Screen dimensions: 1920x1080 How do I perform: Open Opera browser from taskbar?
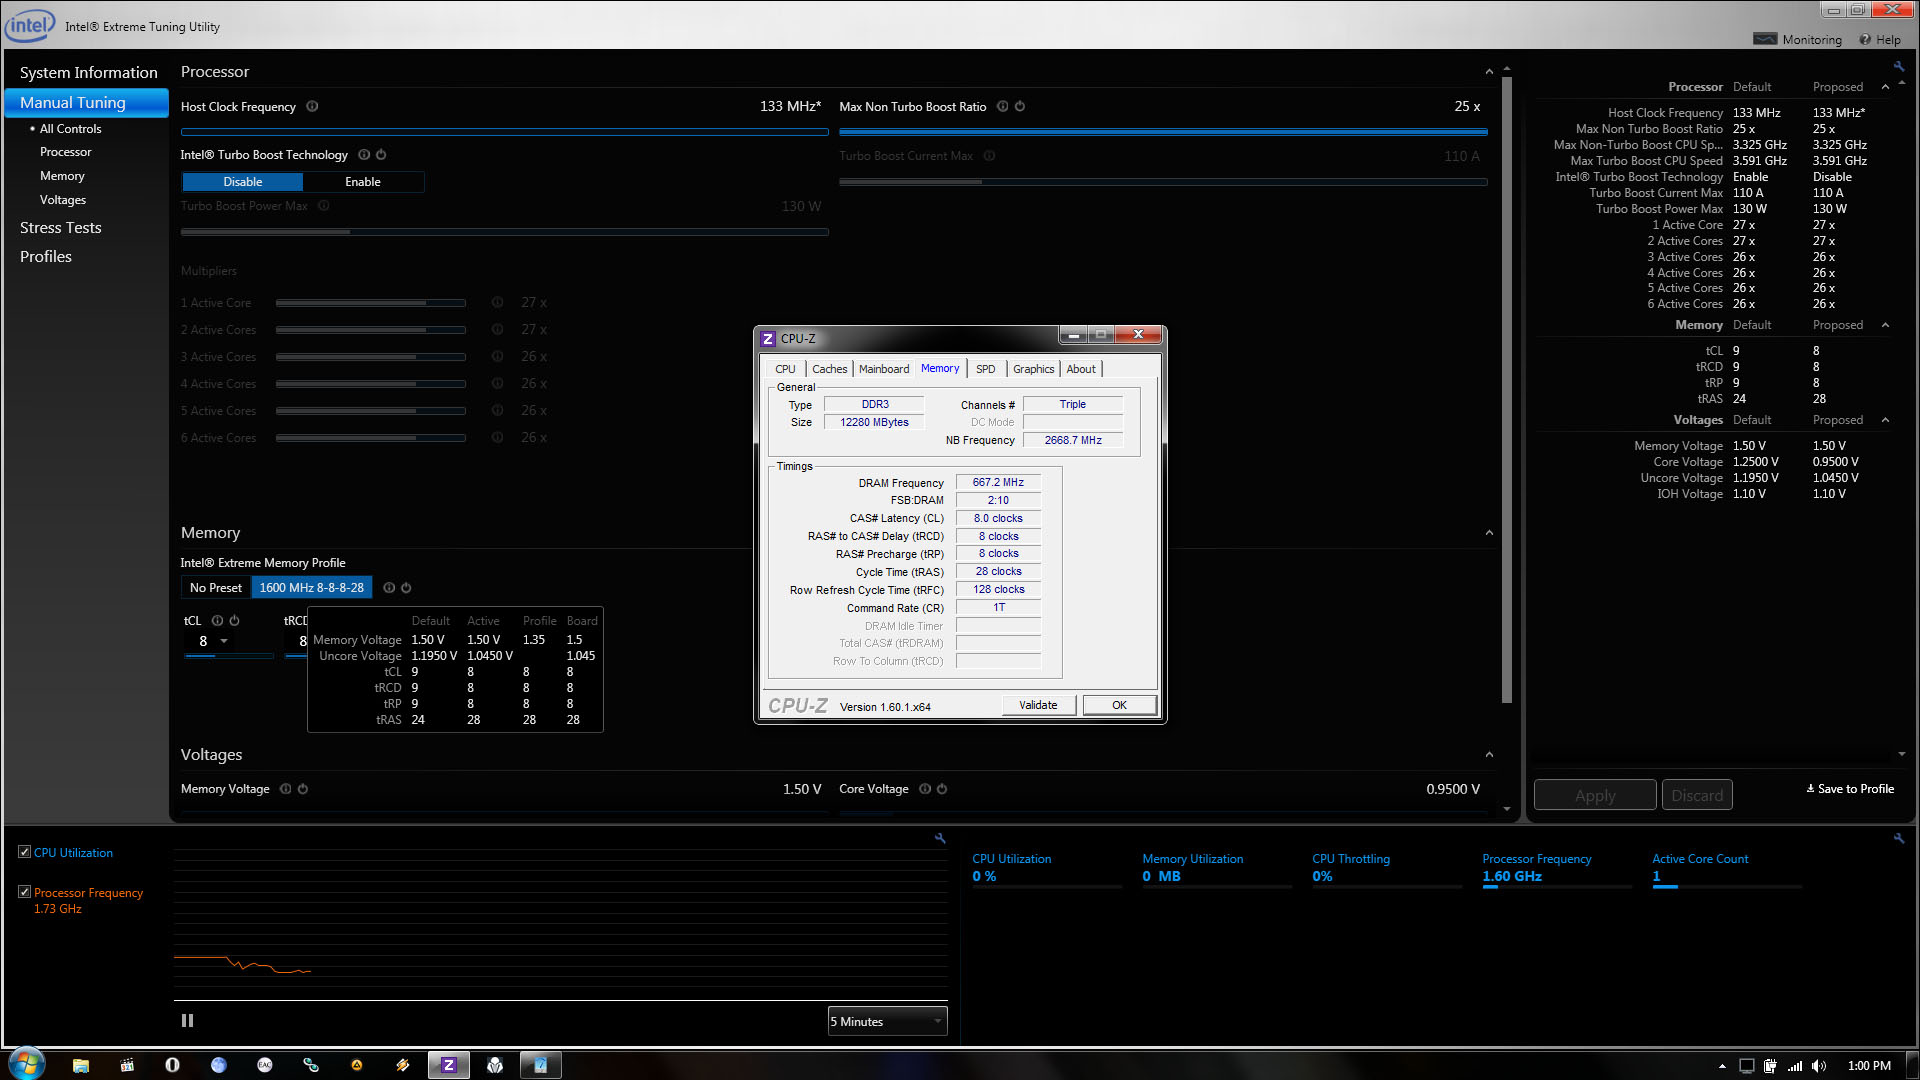click(172, 1065)
